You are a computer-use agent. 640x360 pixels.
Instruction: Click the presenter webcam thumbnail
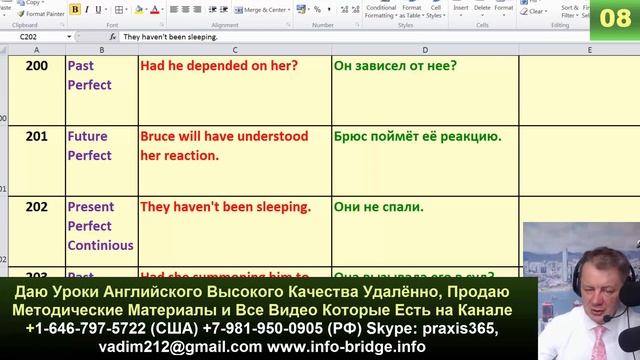(x=582, y=291)
